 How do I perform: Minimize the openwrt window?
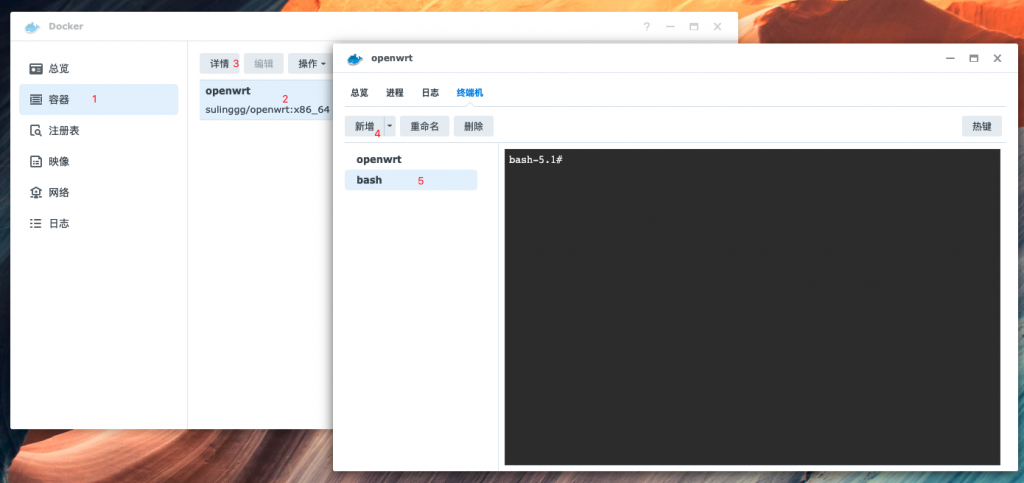pos(950,58)
